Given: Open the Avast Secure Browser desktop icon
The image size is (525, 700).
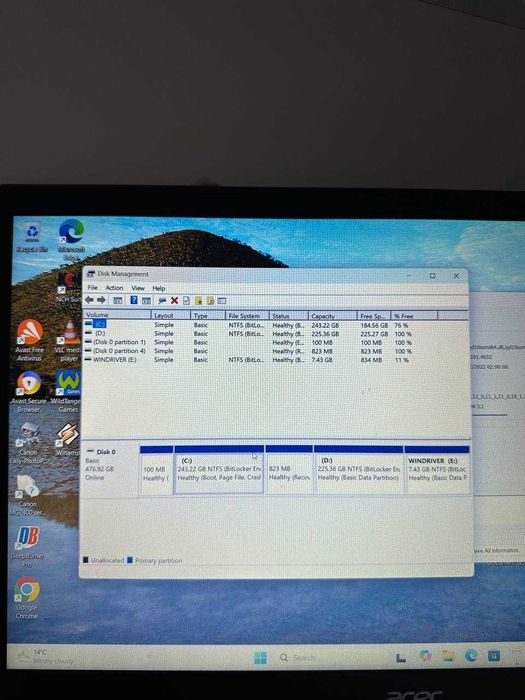Looking at the screenshot, I should (29, 392).
